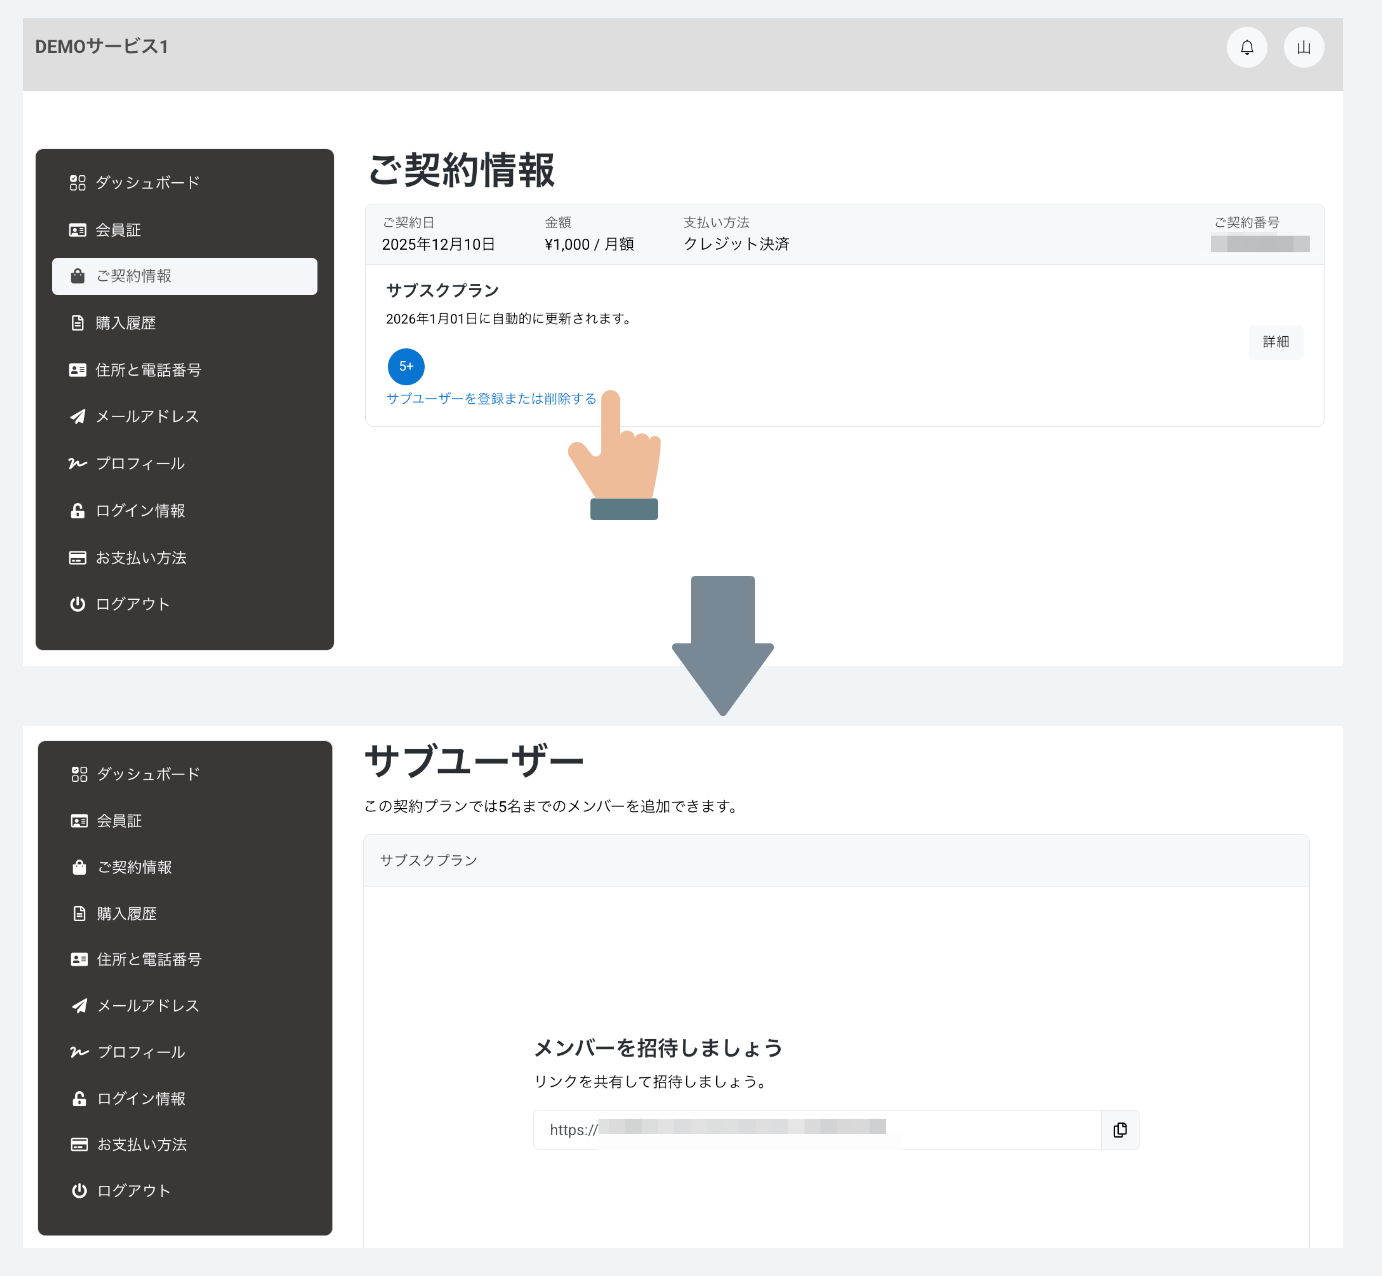Click the DEMOサービス1 site title
The image size is (1382, 1276).
[x=102, y=47]
